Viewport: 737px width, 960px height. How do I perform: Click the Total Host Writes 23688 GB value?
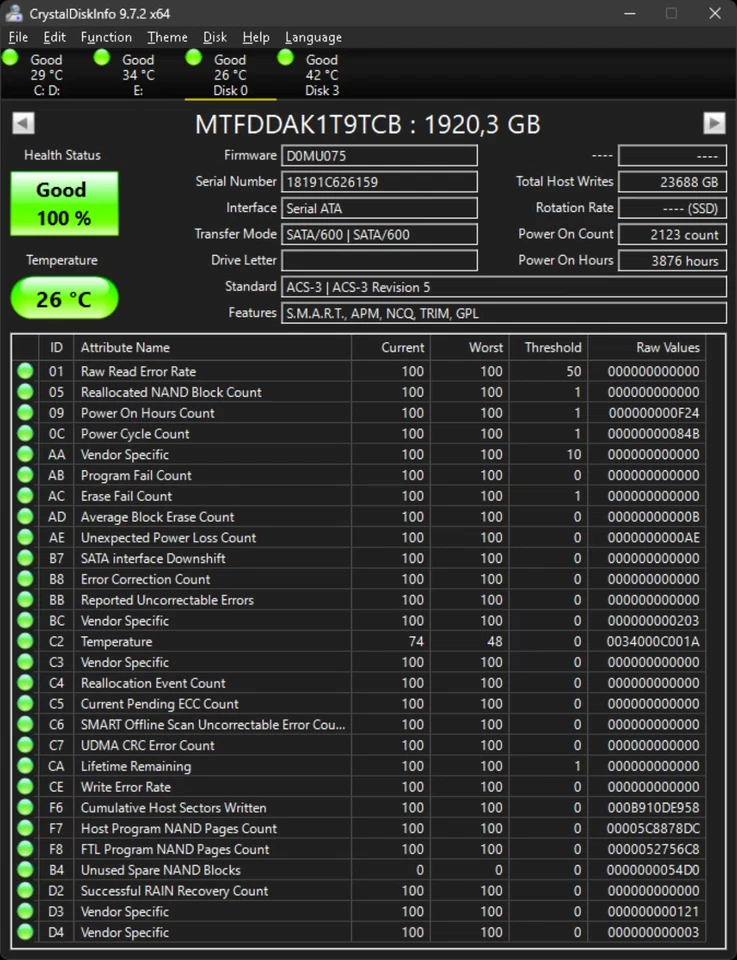click(x=672, y=182)
